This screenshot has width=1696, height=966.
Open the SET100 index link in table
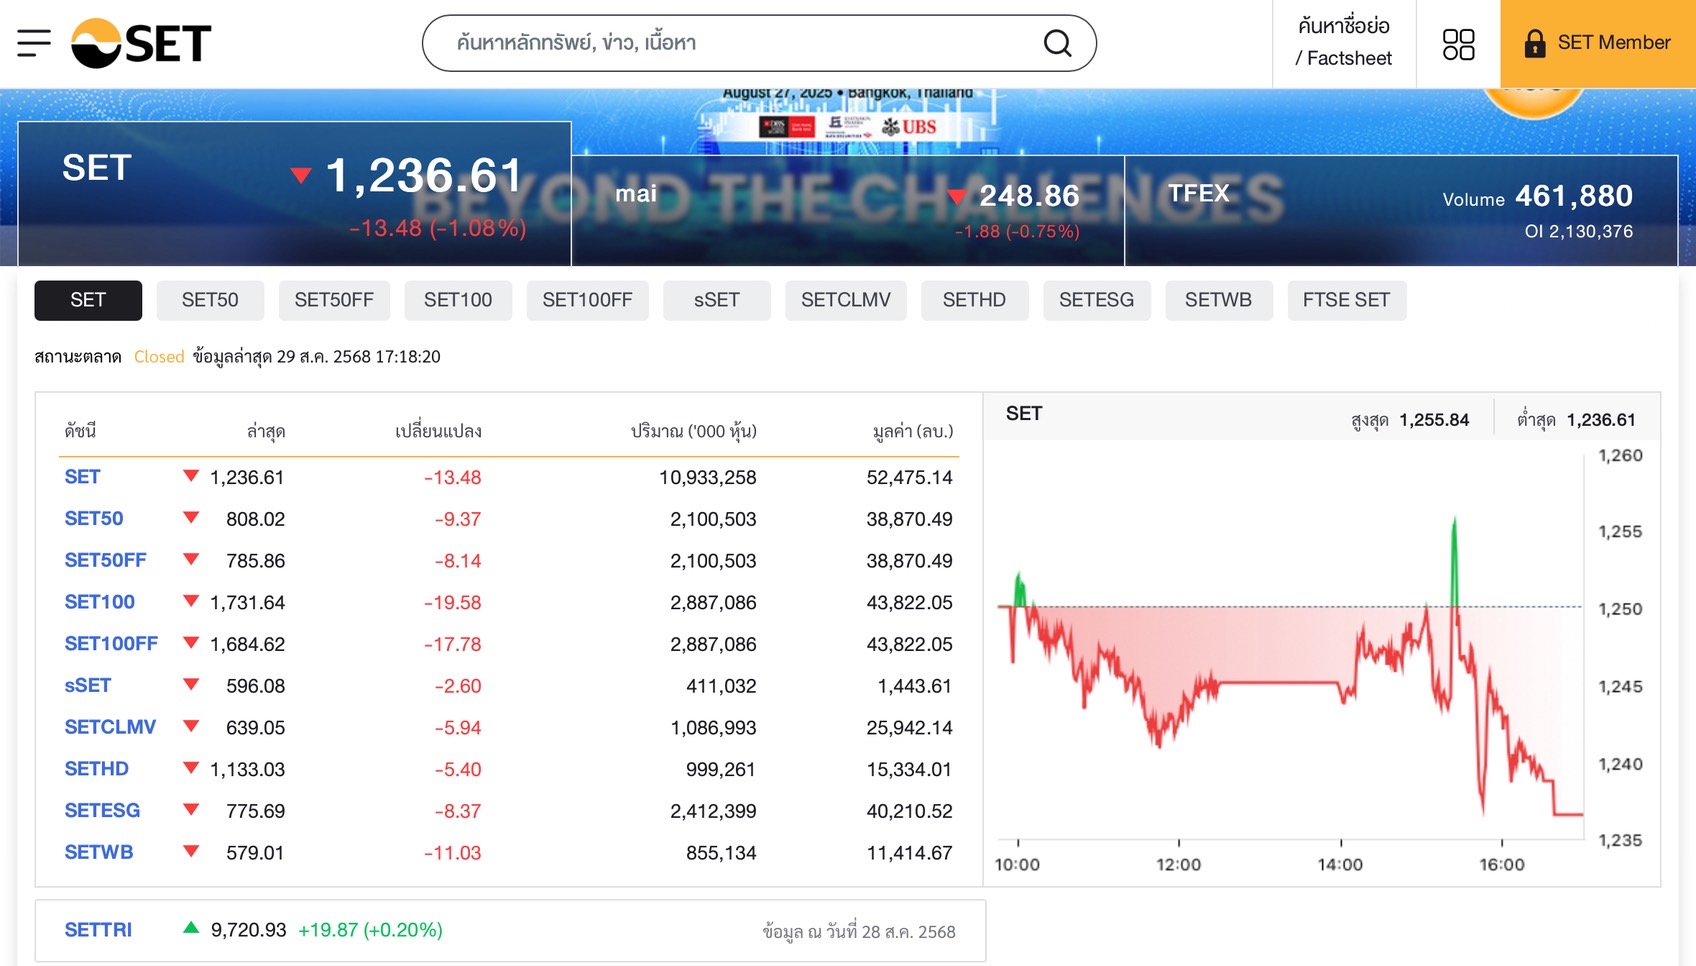click(100, 602)
